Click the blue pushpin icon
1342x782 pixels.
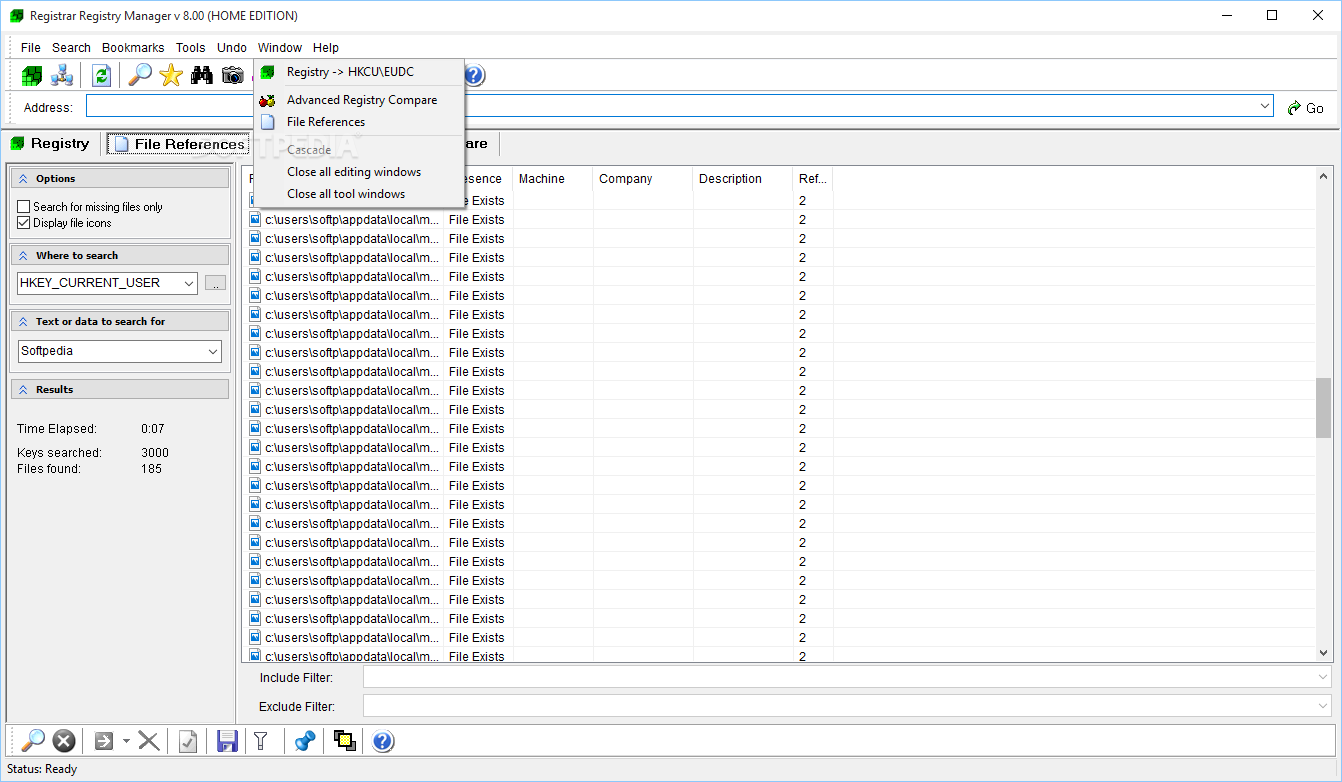click(x=305, y=741)
